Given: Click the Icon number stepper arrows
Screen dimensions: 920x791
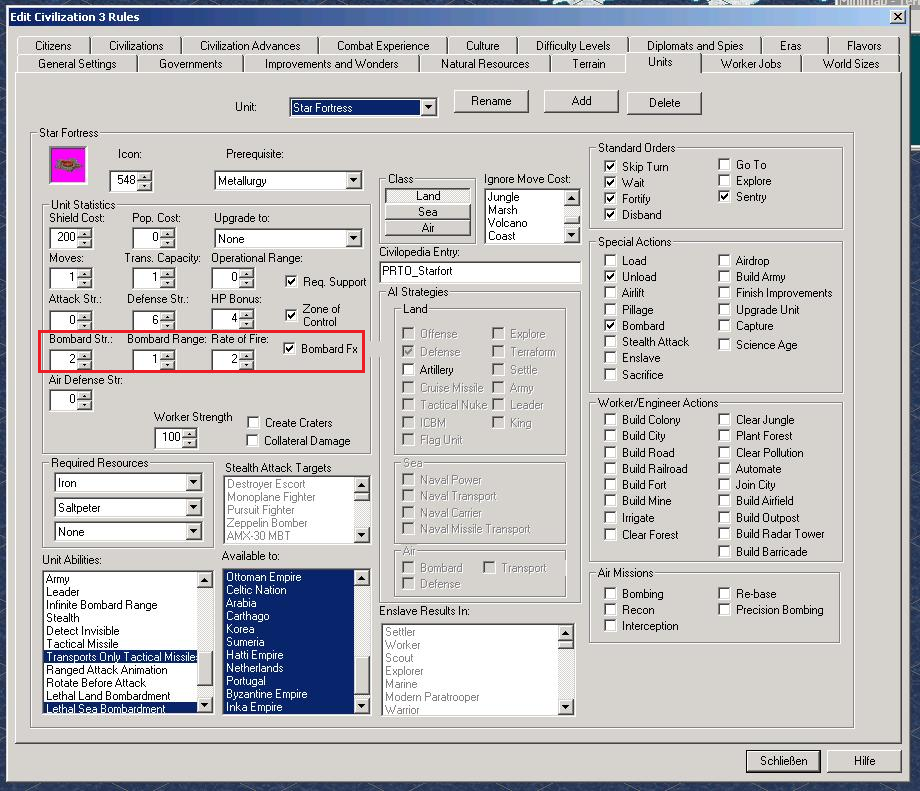Looking at the screenshot, I should point(145,181).
